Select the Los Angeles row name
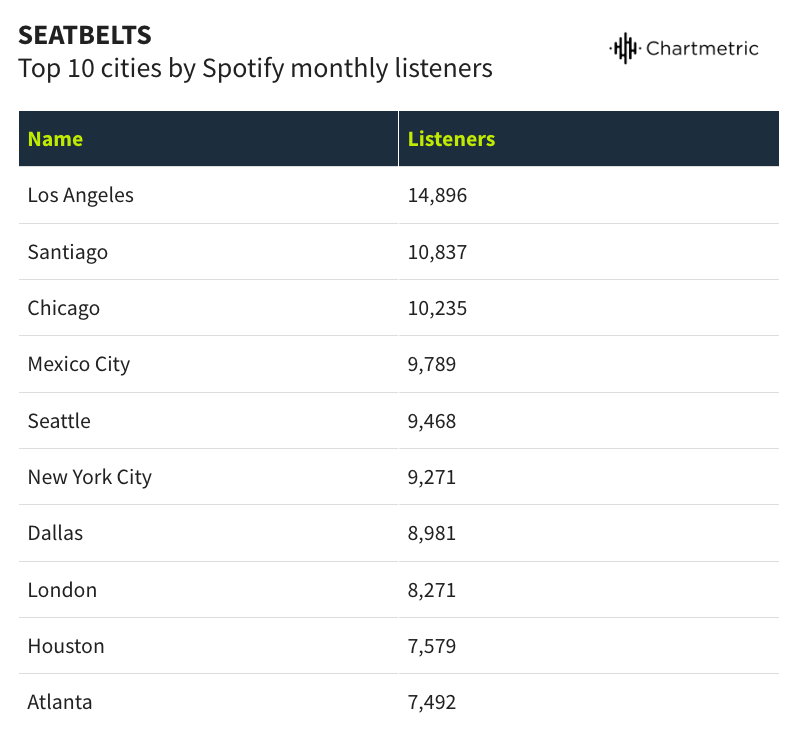This screenshot has height=747, width=796. pyautogui.click(x=80, y=195)
